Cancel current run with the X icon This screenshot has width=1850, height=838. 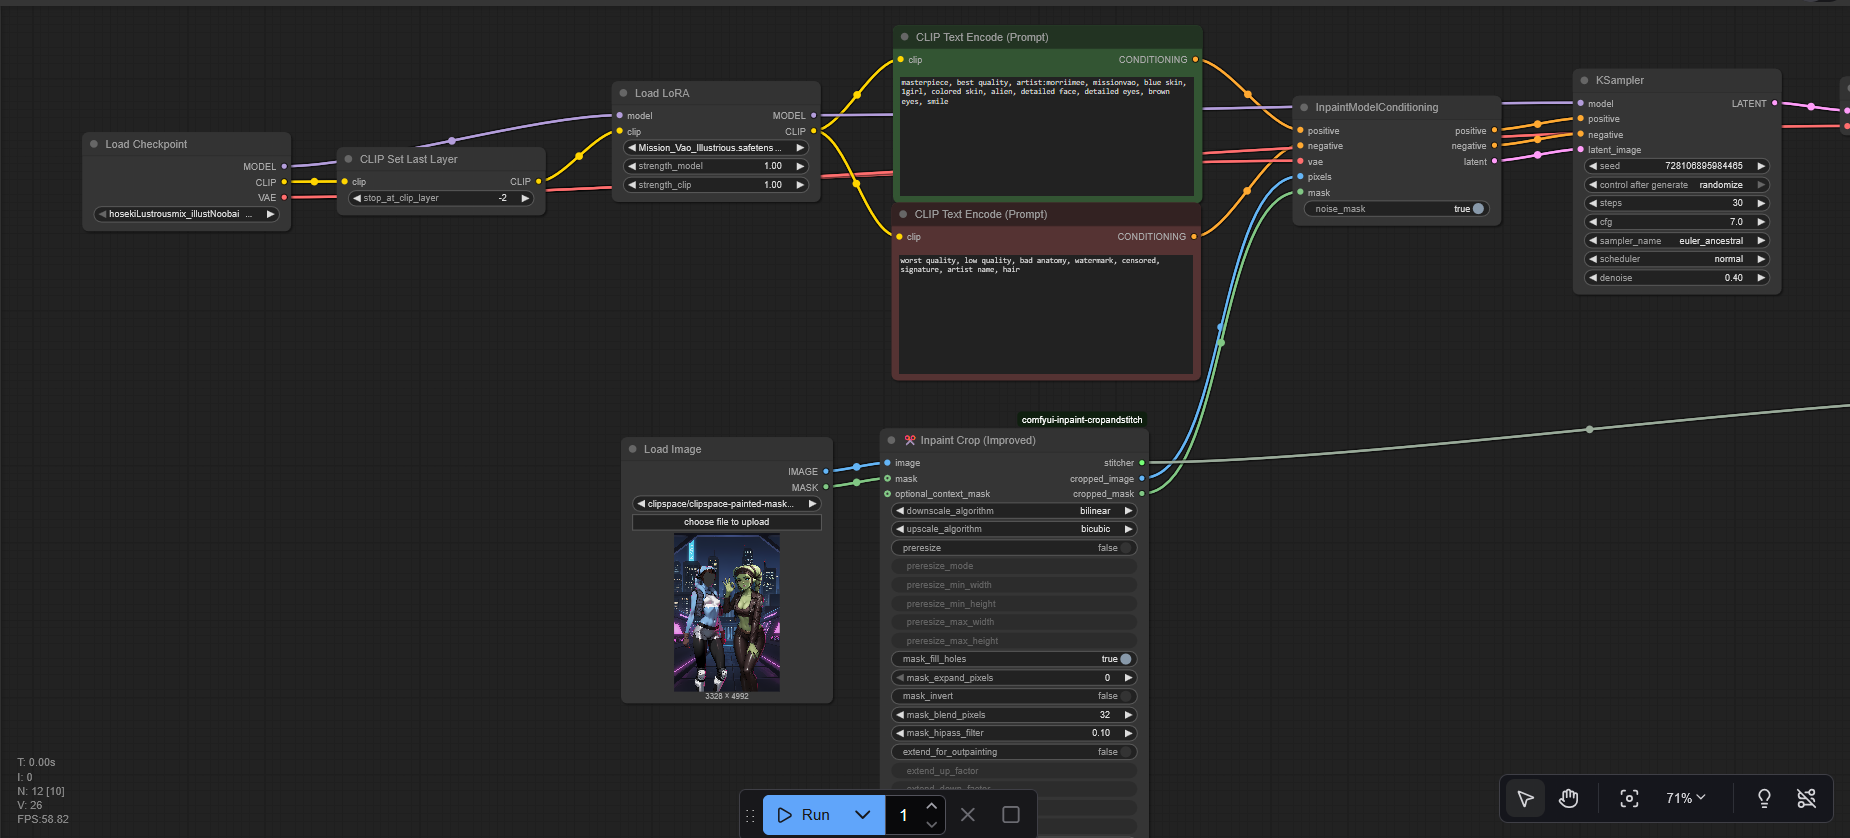[967, 815]
